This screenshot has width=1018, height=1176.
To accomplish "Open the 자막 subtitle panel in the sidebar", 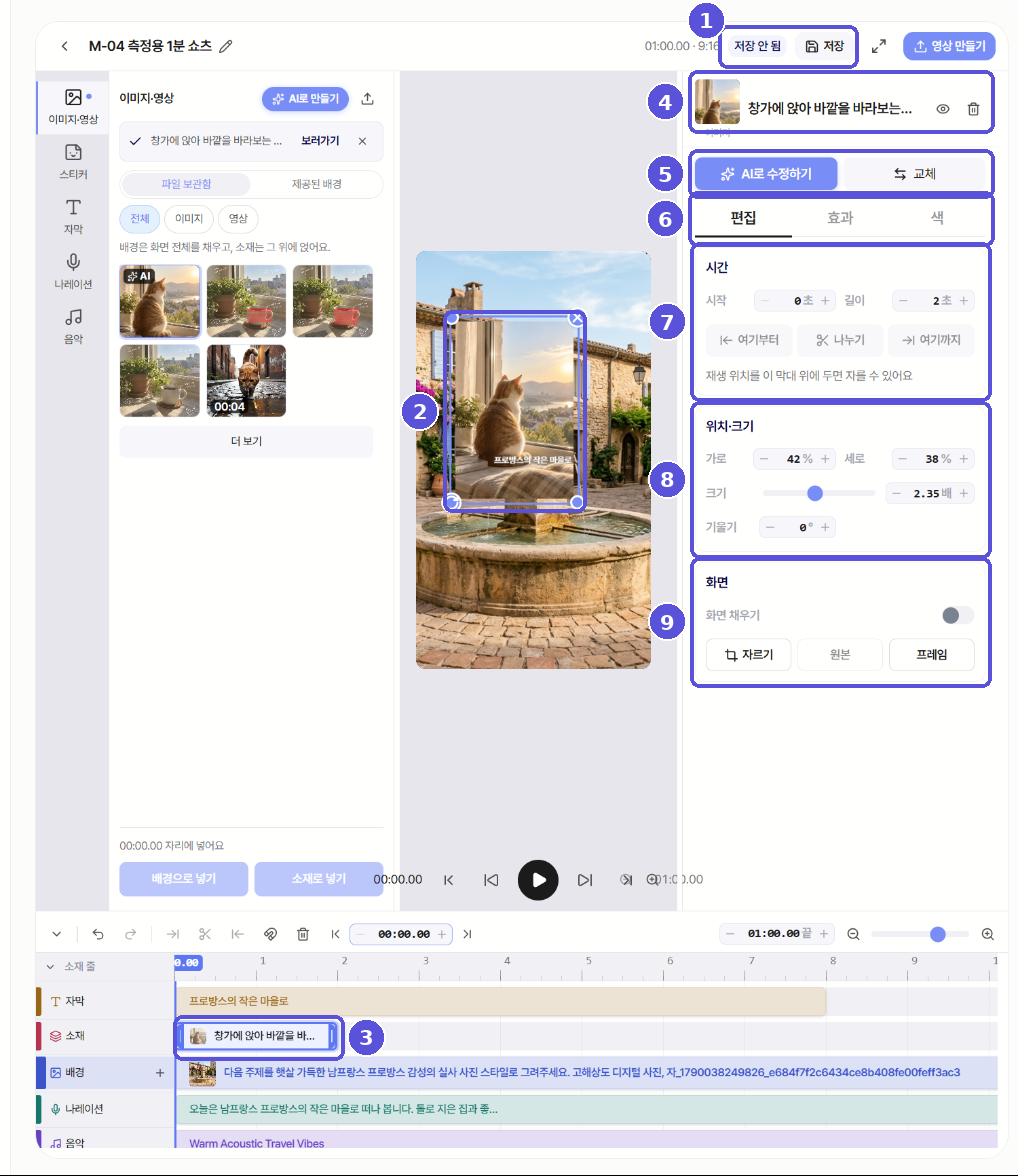I will pyautogui.click(x=74, y=216).
